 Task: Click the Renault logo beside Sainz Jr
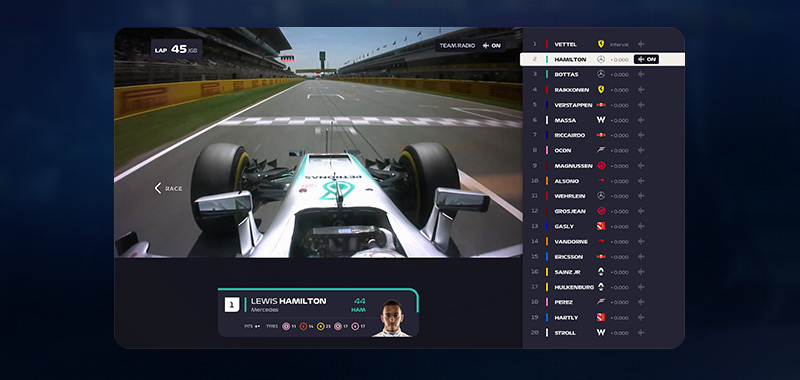(x=601, y=272)
